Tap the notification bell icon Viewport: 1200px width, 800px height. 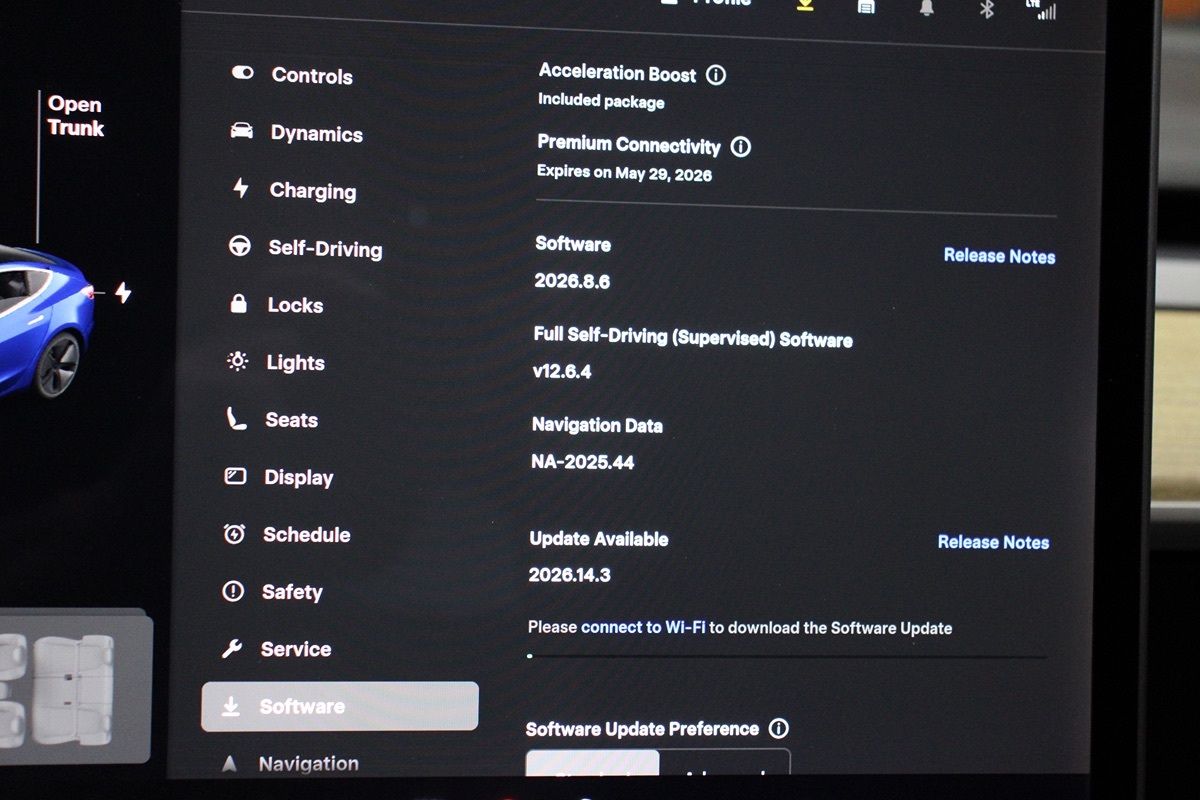point(927,7)
